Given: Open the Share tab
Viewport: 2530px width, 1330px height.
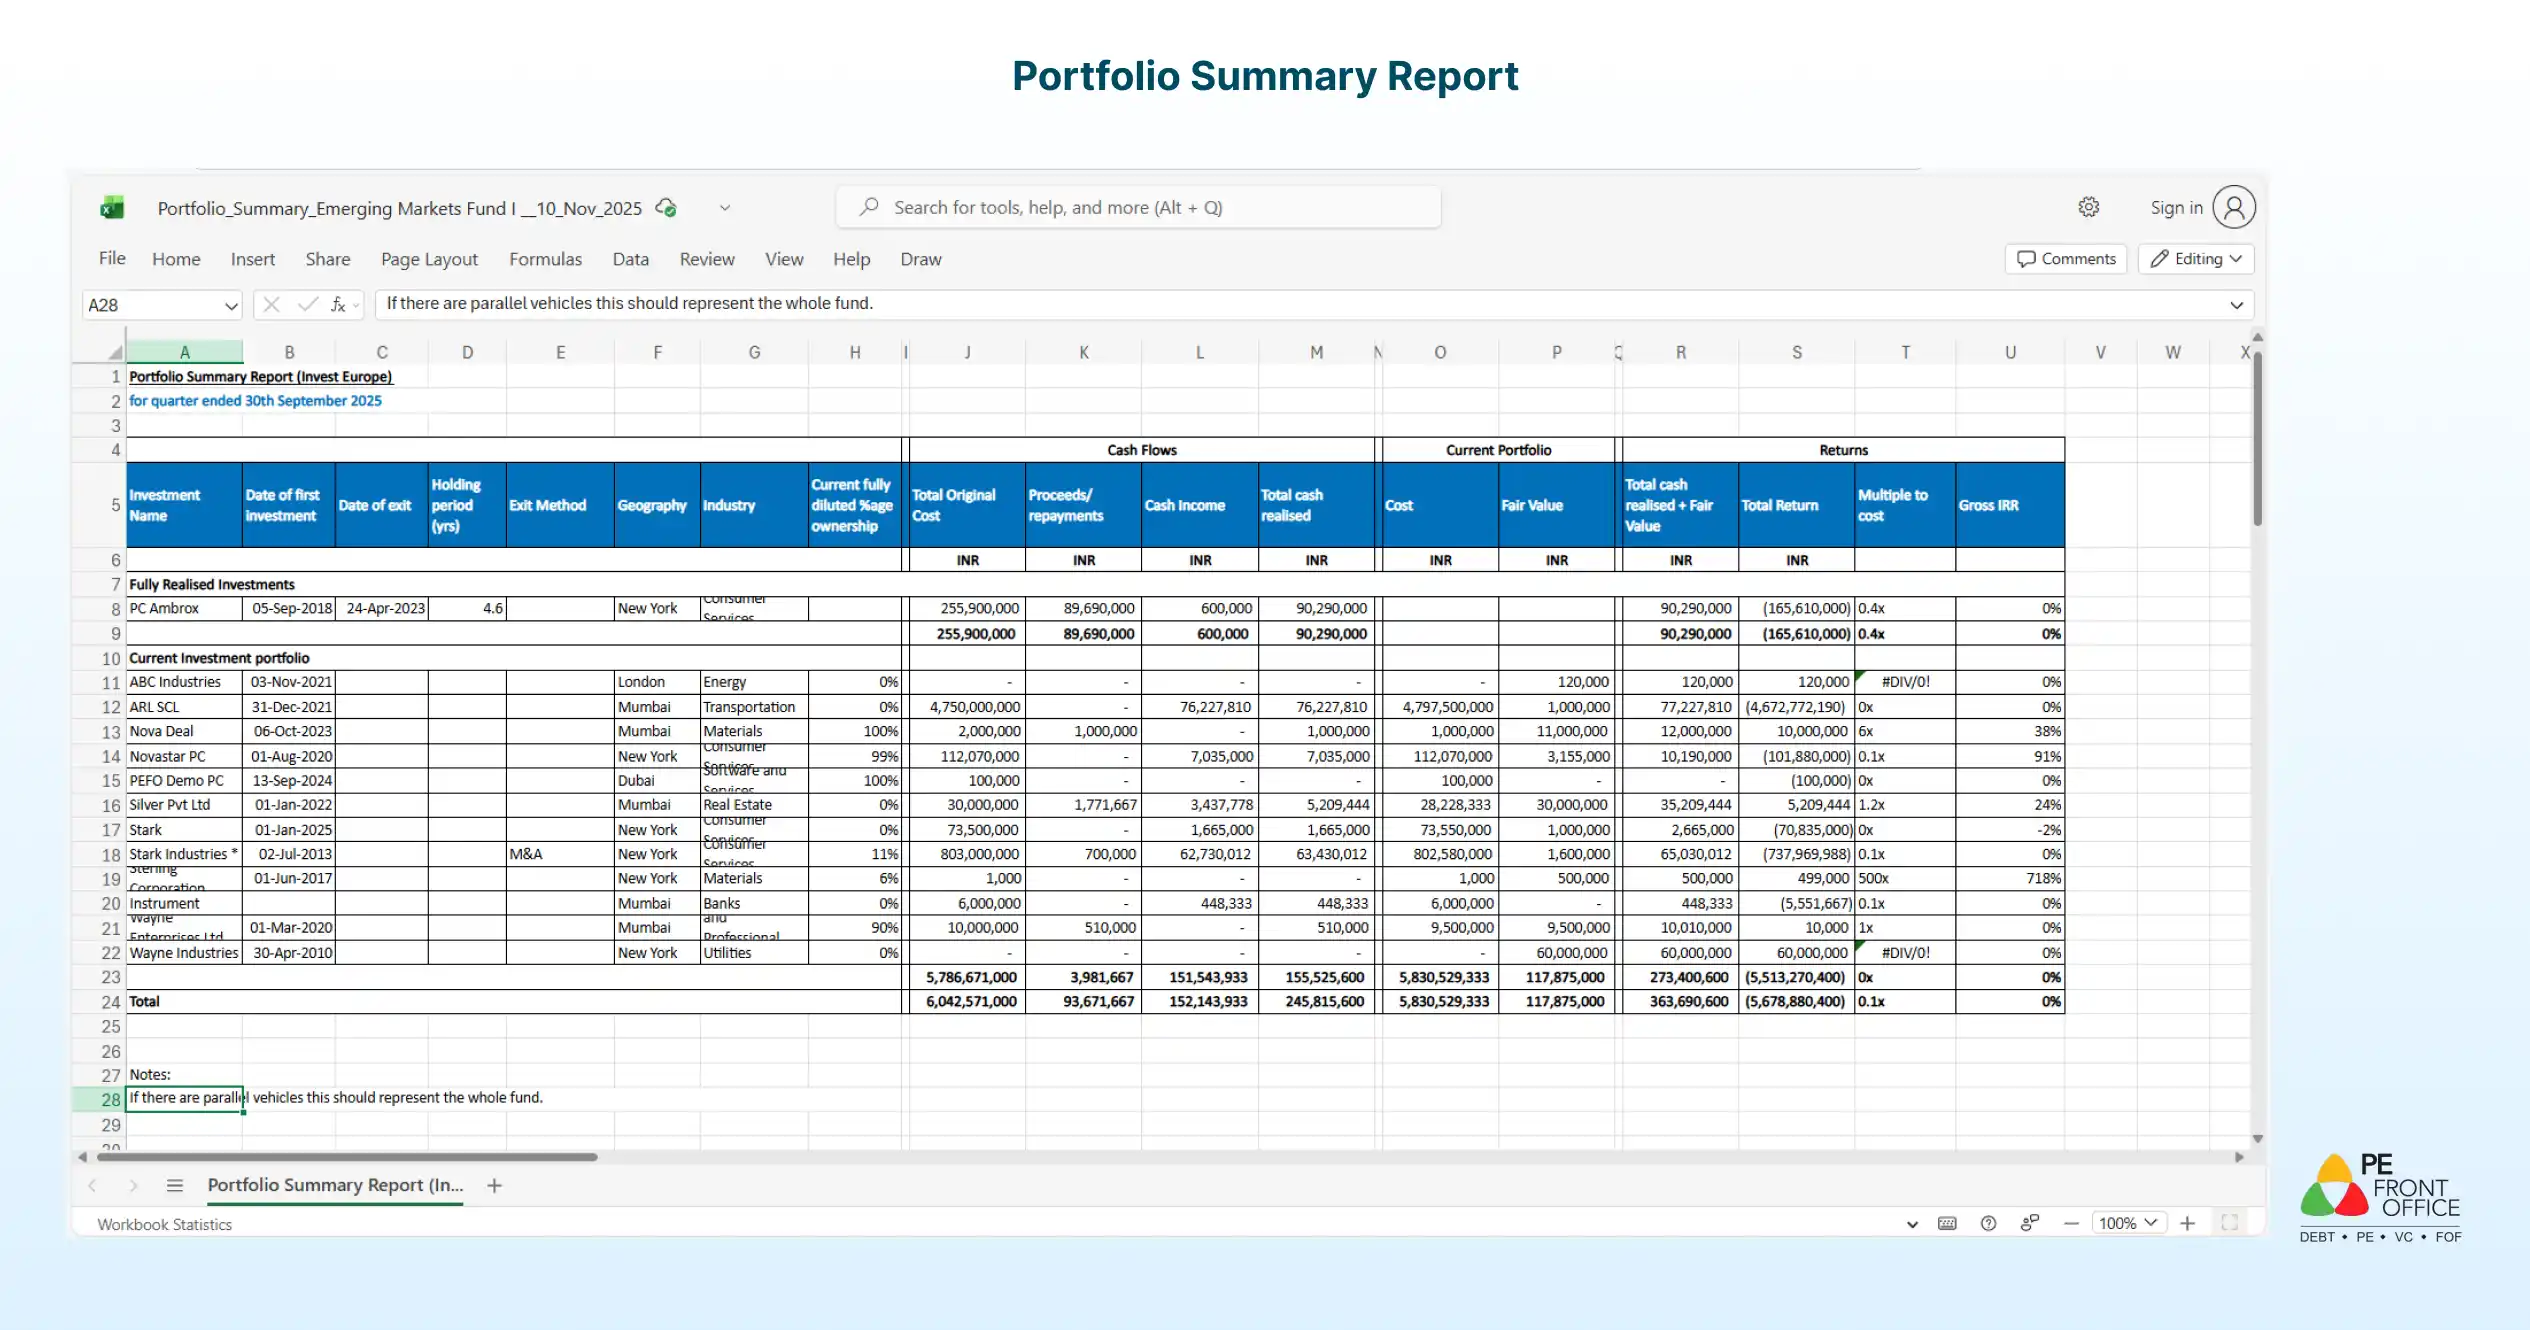Looking at the screenshot, I should pyautogui.click(x=328, y=259).
